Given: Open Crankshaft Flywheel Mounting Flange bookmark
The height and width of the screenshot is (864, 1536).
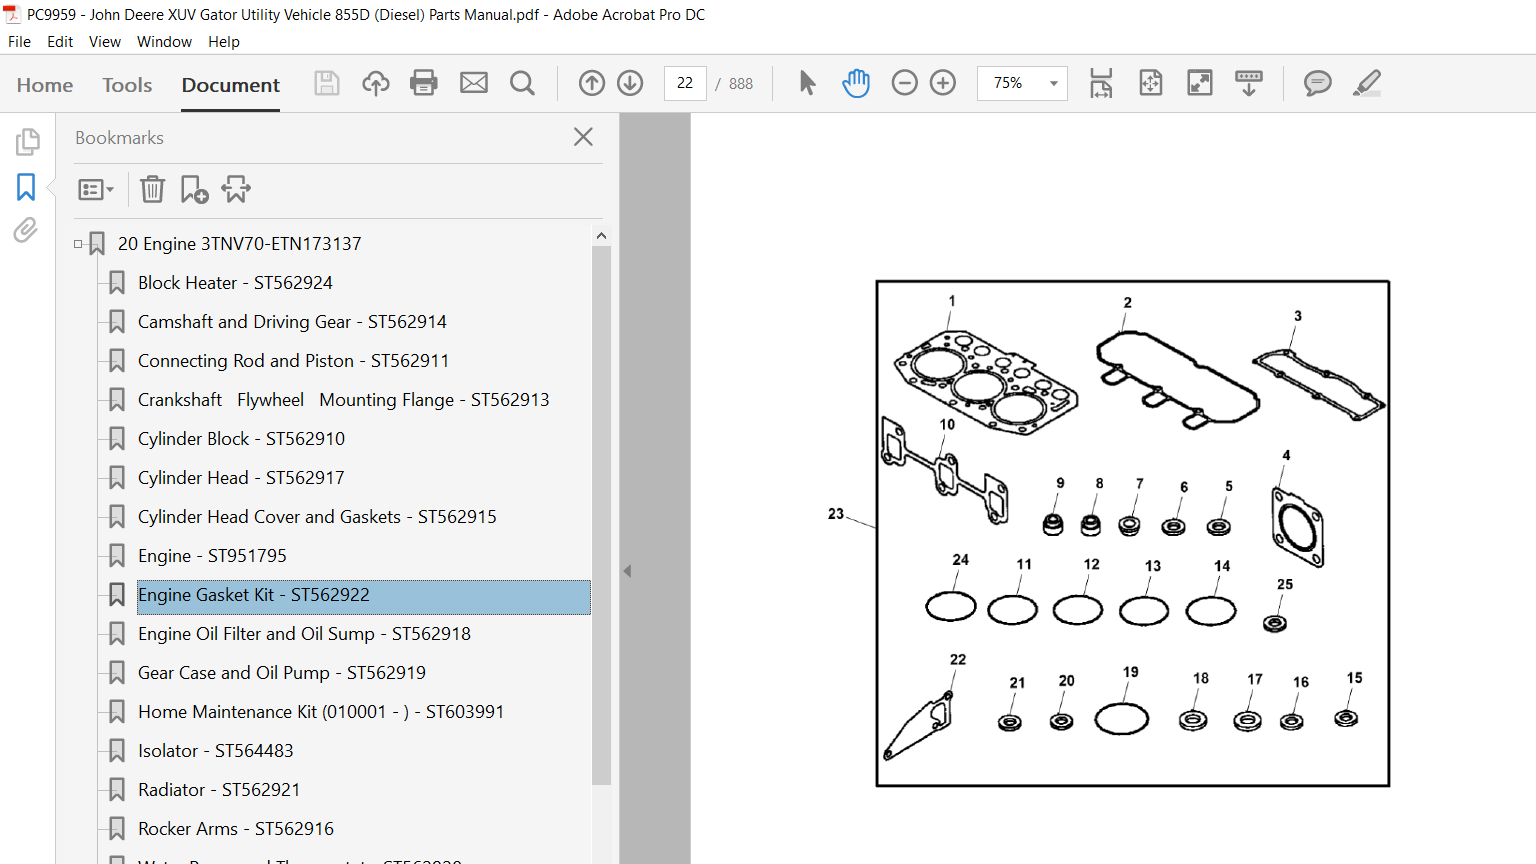Looking at the screenshot, I should (343, 400).
